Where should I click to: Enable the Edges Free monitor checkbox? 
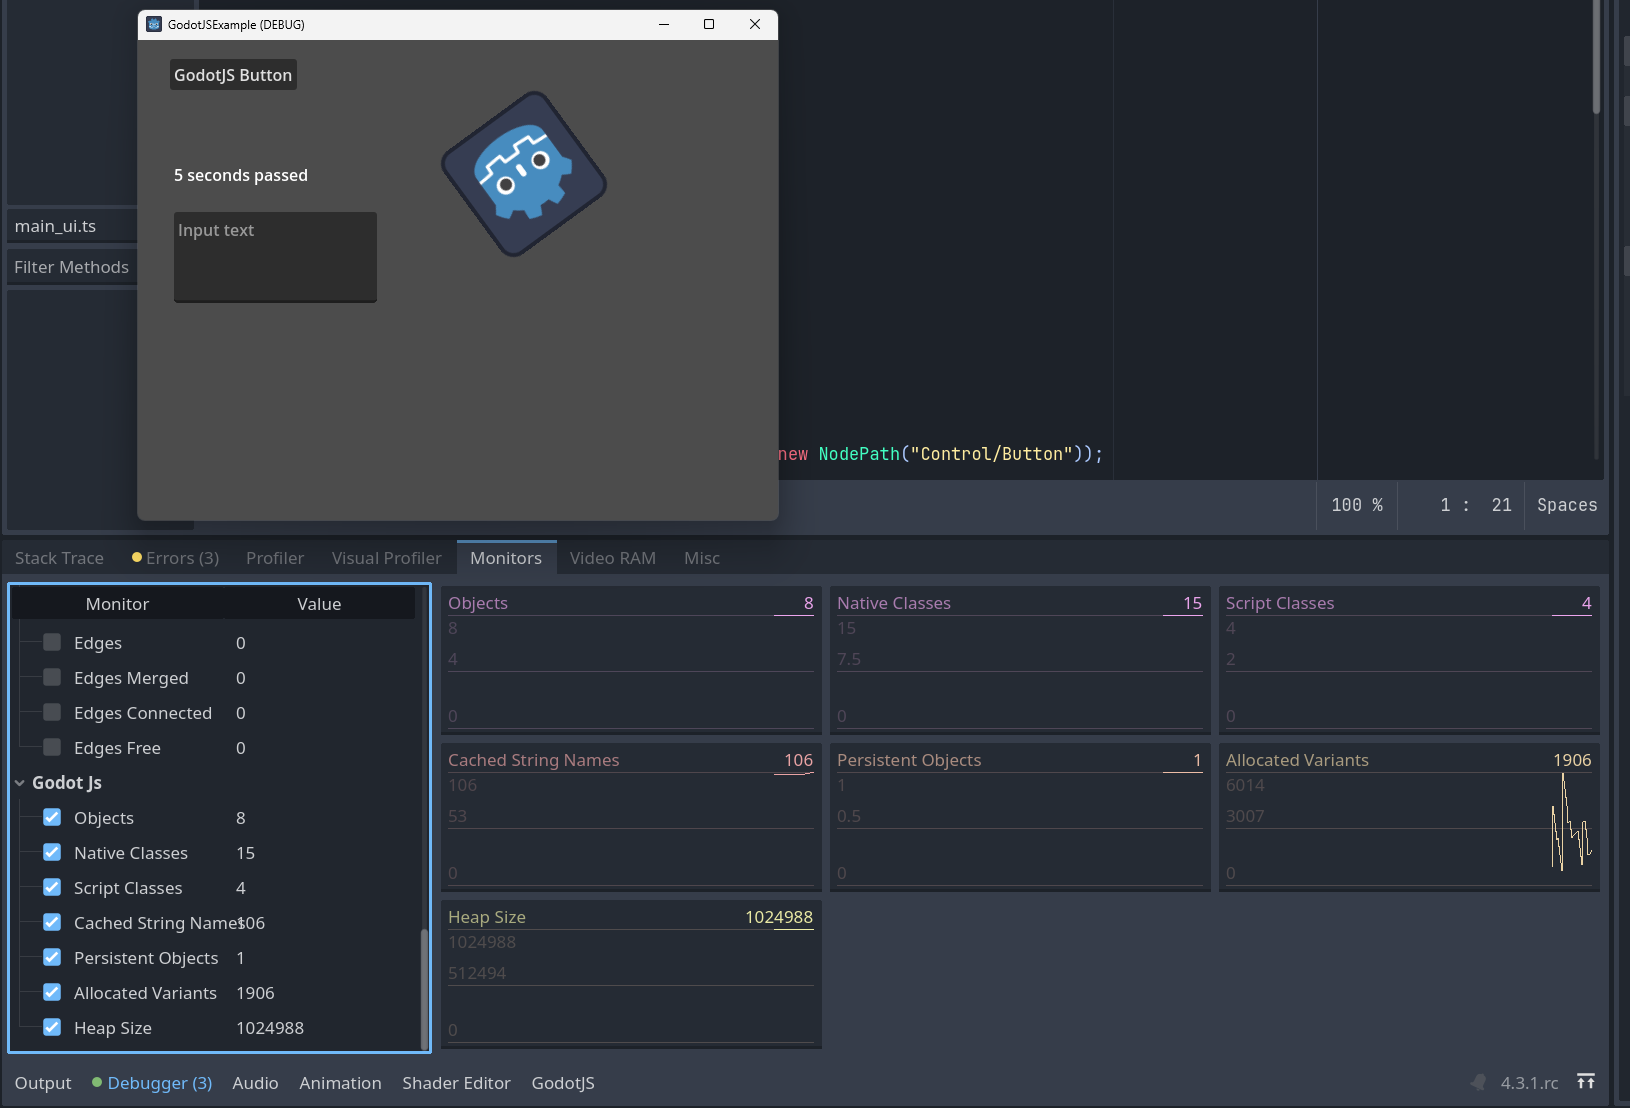pos(52,748)
